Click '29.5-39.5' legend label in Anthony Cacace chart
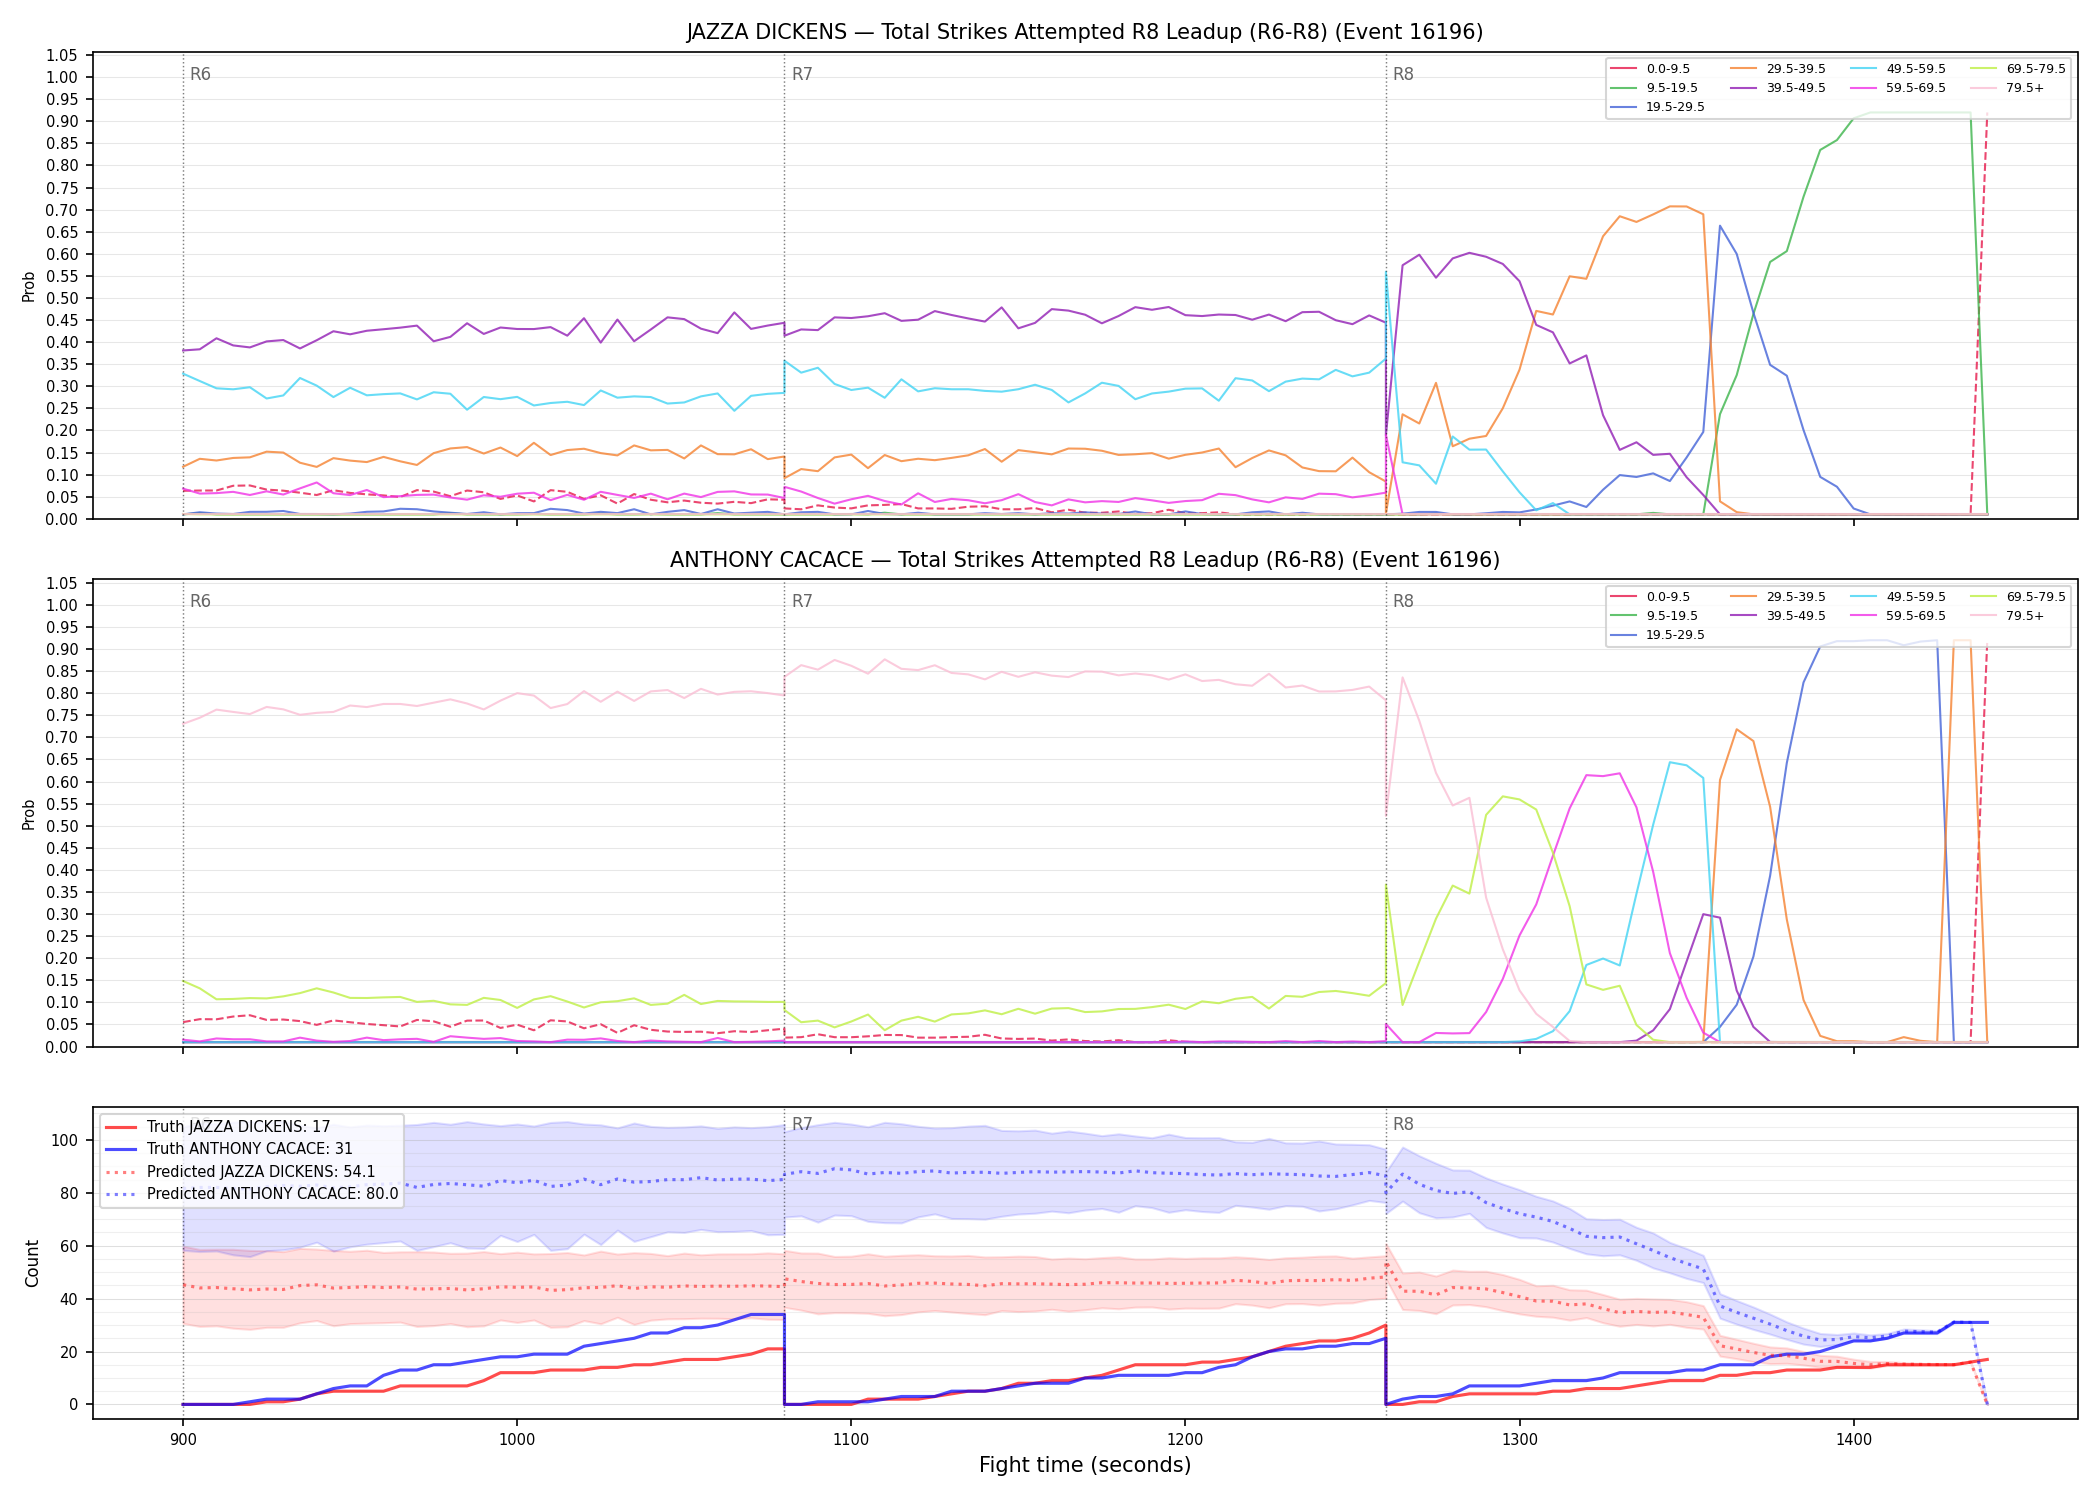Viewport: 2100px width, 1500px height. click(1796, 597)
